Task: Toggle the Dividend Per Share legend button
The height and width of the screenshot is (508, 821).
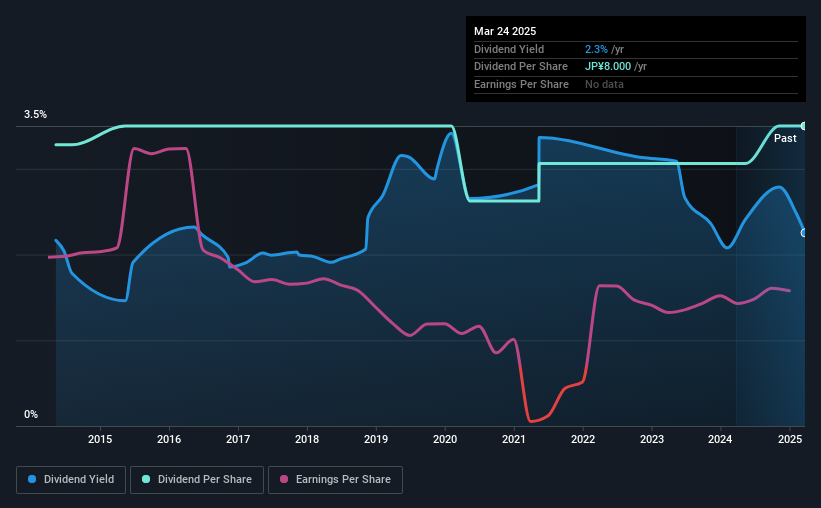Action: (197, 479)
